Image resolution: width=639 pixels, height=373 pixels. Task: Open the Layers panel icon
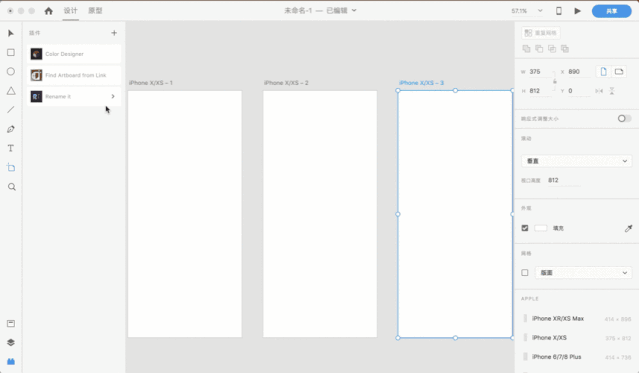coord(11,342)
